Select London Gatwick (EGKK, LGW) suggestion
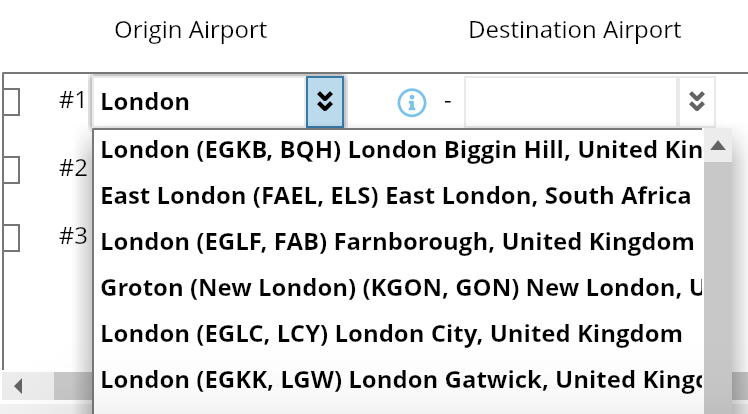 click(x=398, y=380)
